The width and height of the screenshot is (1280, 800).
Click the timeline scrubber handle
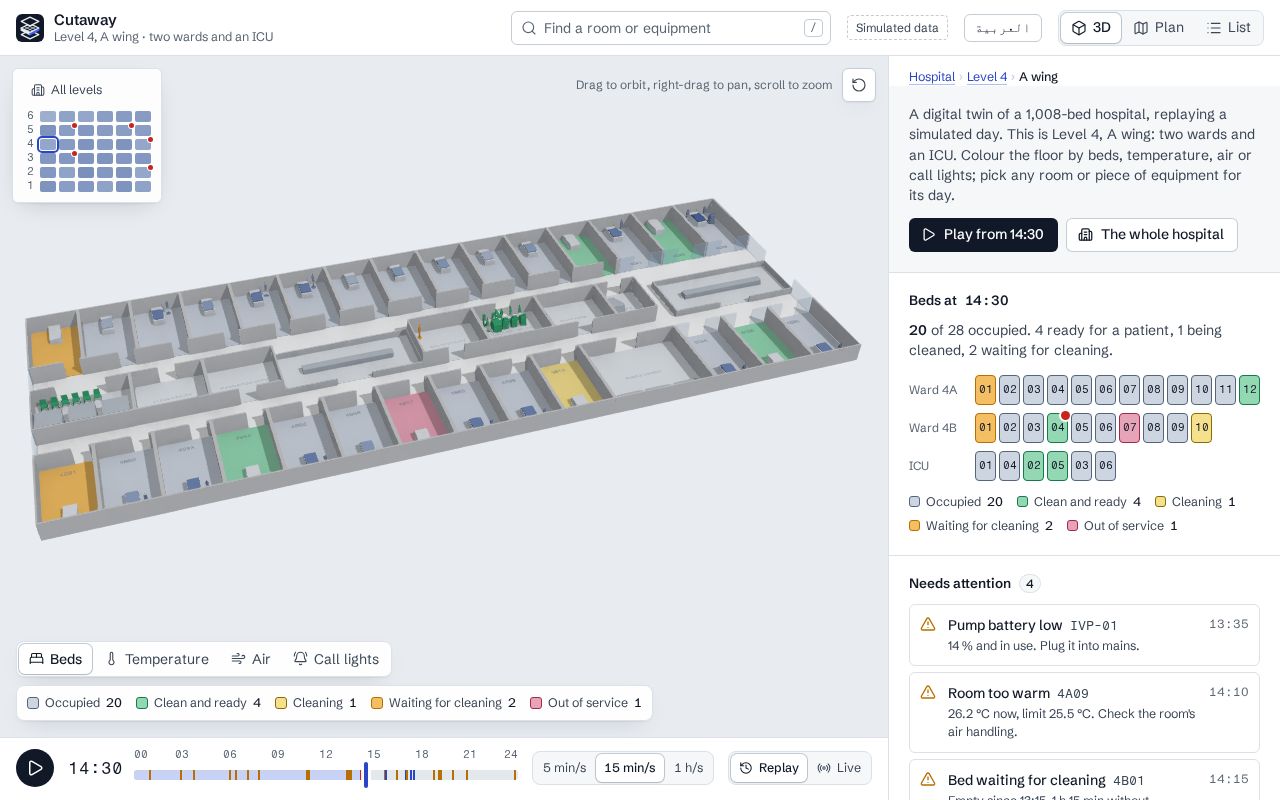point(366,774)
